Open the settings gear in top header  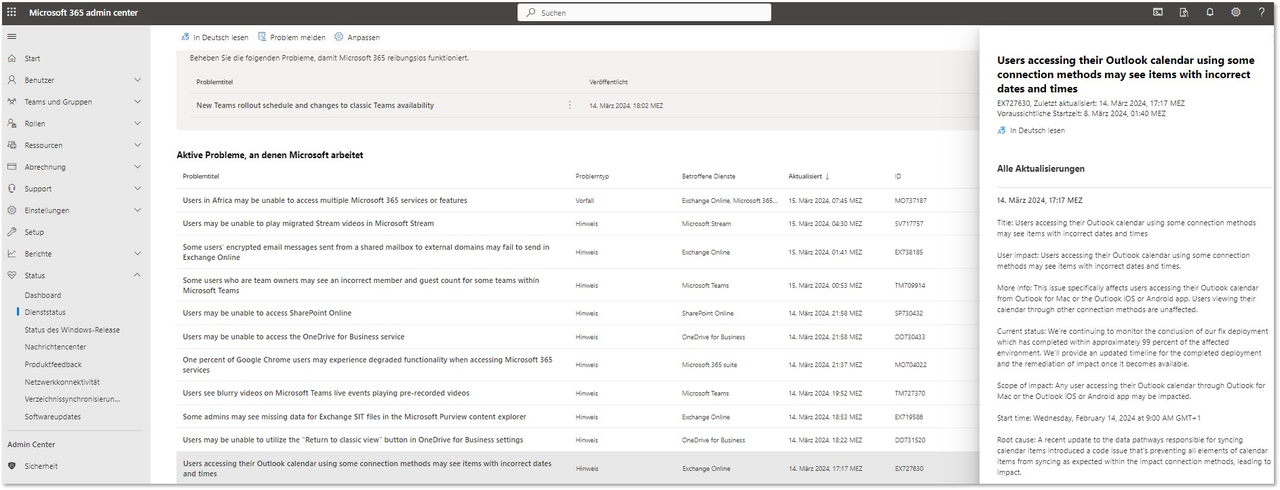(x=1236, y=12)
